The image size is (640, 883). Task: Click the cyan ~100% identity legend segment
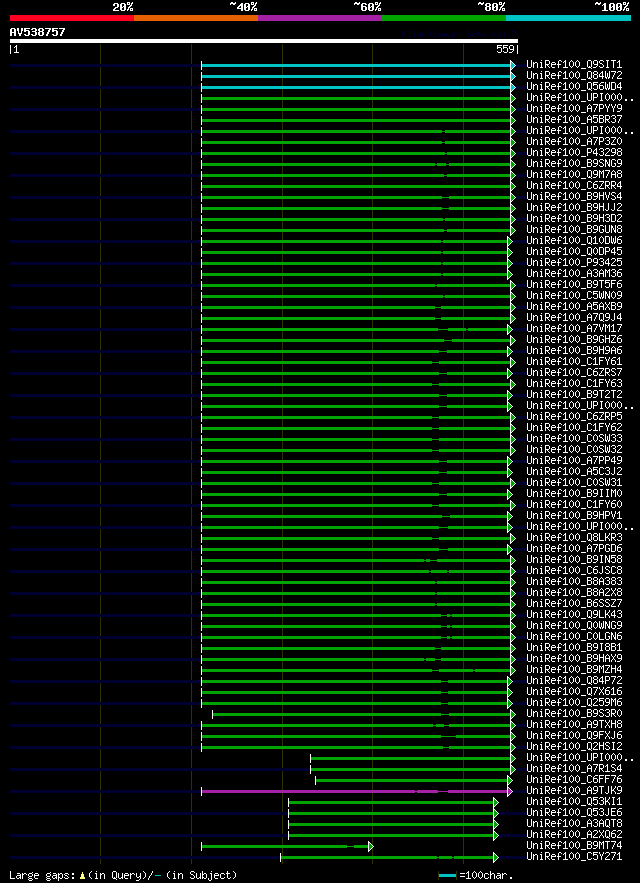click(x=568, y=18)
